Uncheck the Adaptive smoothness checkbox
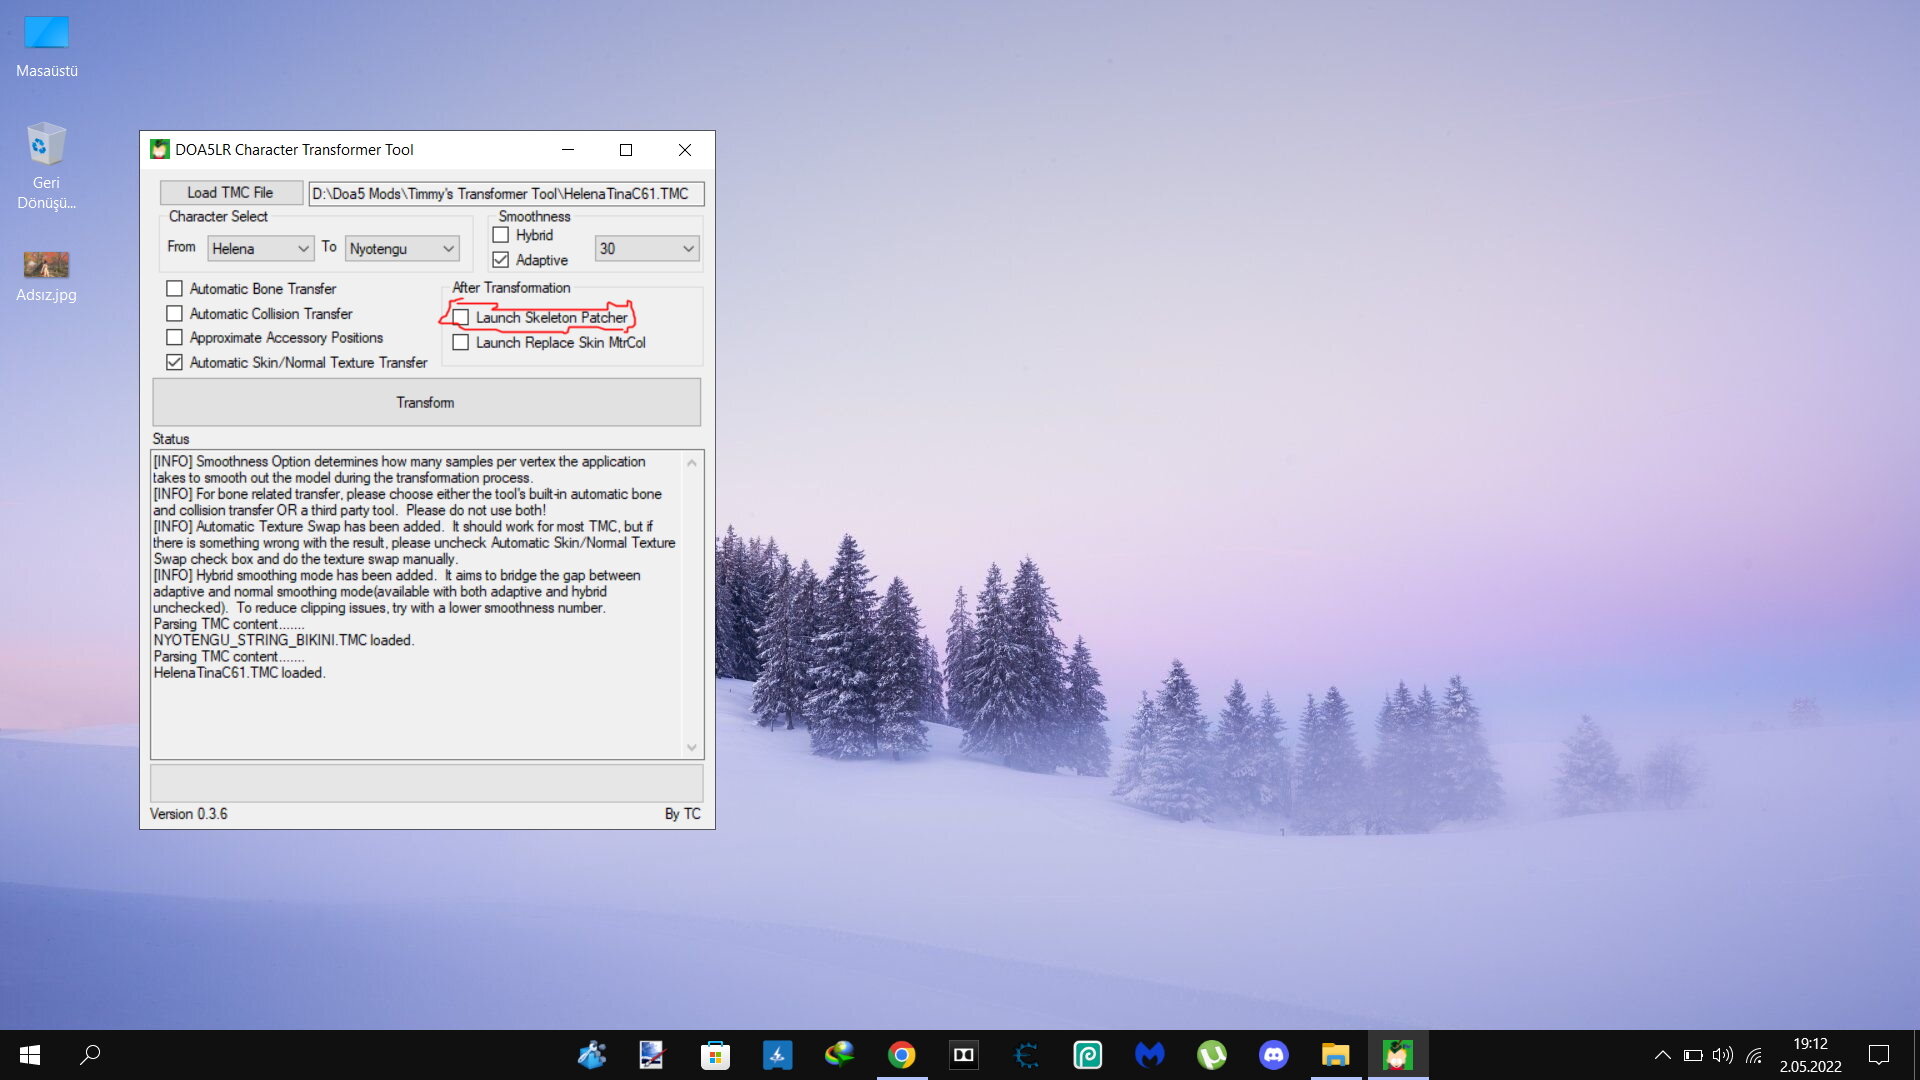Image resolution: width=1920 pixels, height=1080 pixels. [501, 260]
